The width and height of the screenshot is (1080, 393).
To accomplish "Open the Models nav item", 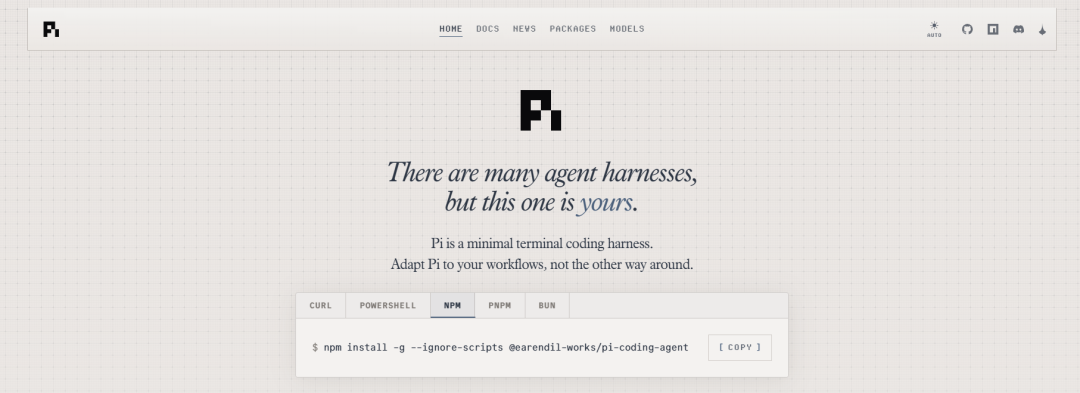I will 627,29.
